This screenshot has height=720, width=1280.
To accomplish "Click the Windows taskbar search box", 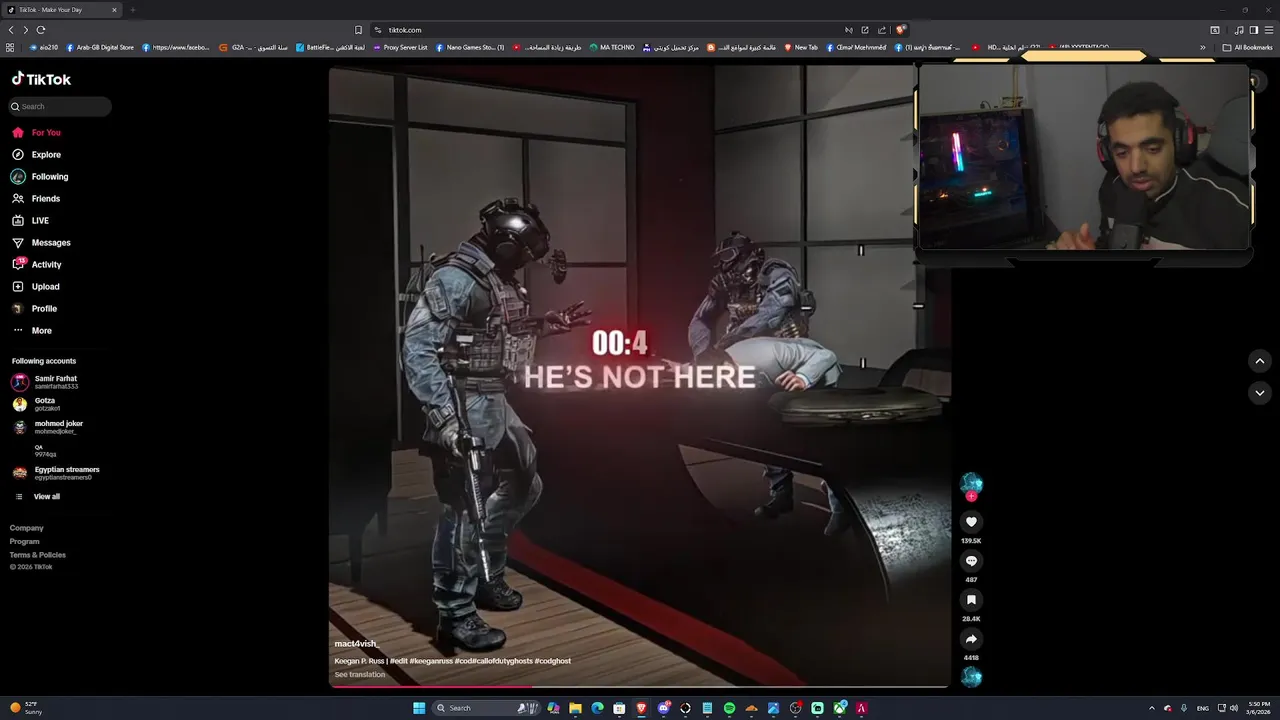I will pos(485,708).
